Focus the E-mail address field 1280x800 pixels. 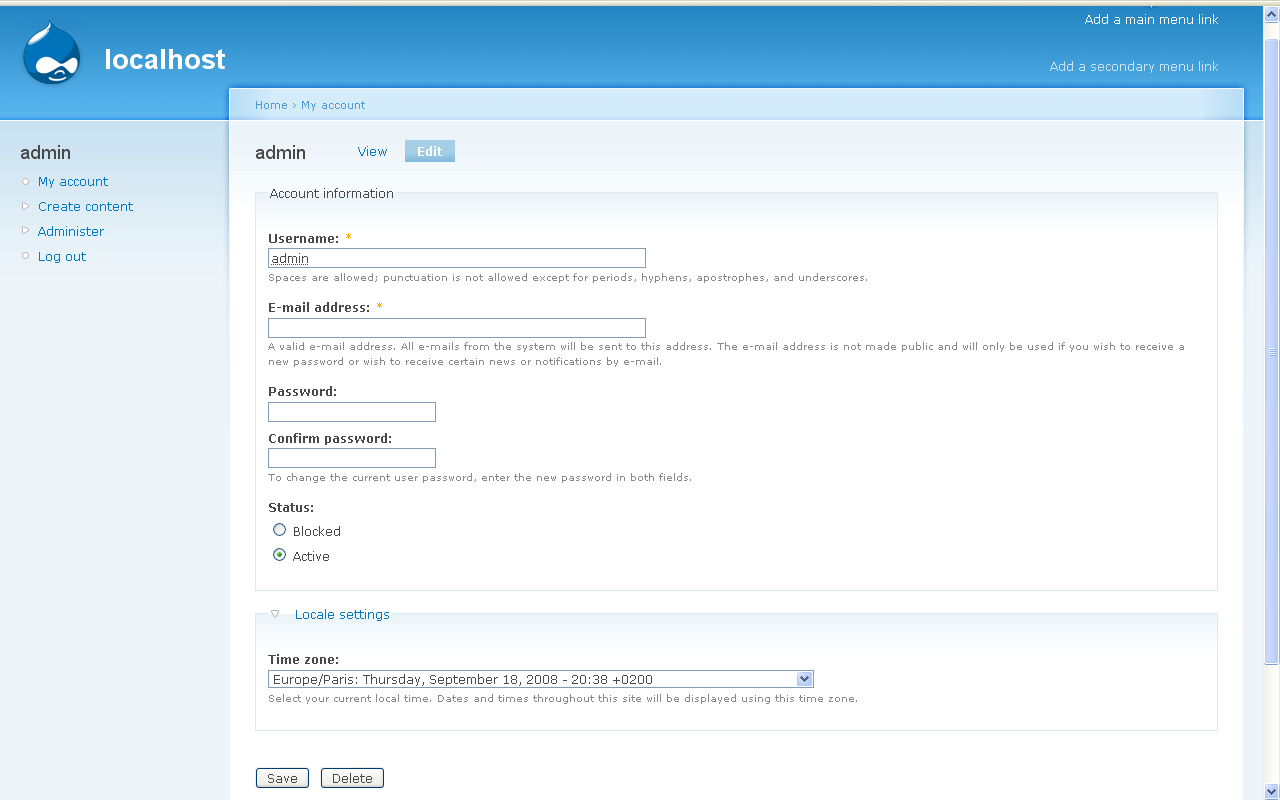pyautogui.click(x=457, y=328)
